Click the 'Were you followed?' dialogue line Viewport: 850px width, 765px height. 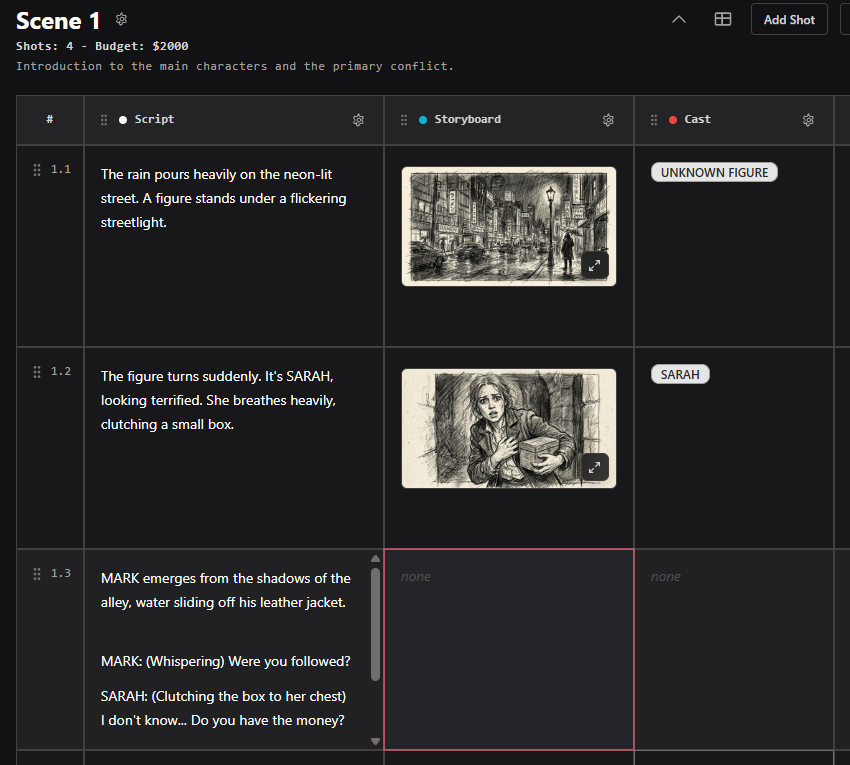coord(226,661)
